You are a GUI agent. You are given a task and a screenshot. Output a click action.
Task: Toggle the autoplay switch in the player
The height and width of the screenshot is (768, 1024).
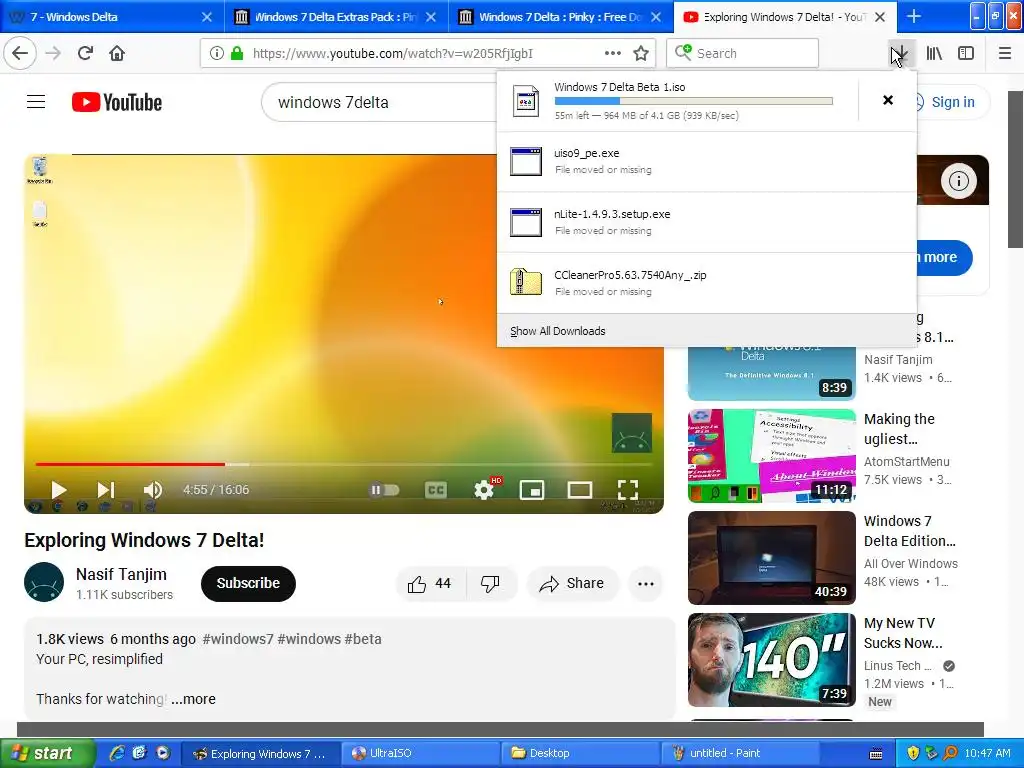coord(385,490)
